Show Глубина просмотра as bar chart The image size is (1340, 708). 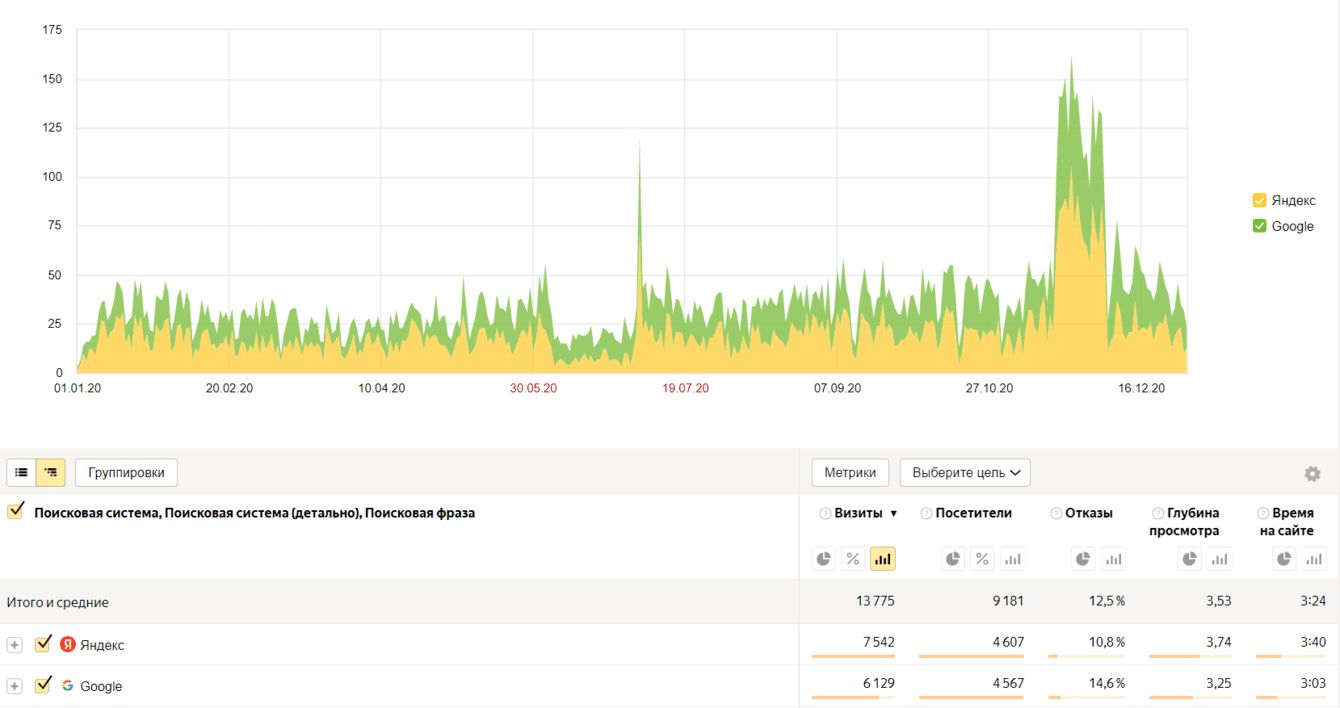pyautogui.click(x=1219, y=559)
